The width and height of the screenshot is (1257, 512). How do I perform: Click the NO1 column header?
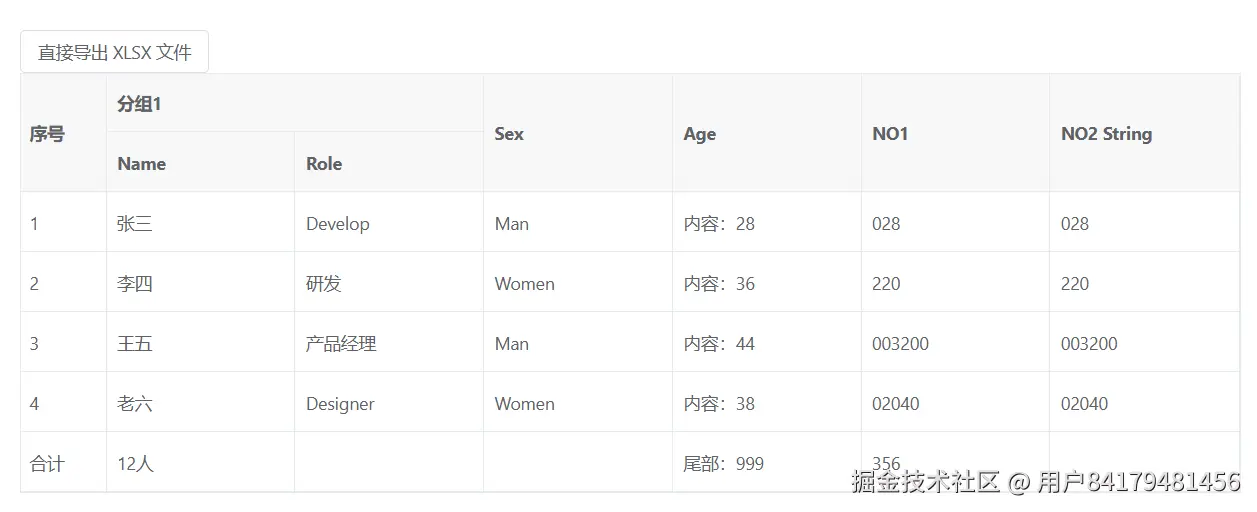click(890, 134)
